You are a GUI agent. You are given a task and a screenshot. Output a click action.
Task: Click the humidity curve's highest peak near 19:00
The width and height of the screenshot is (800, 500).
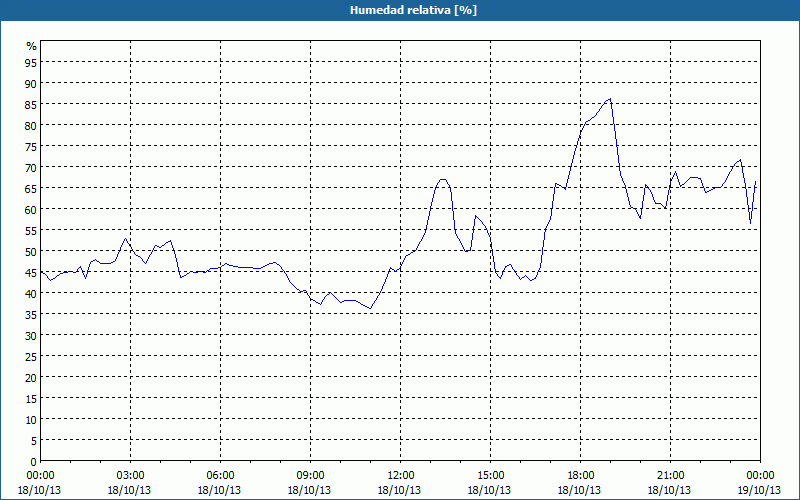click(610, 99)
